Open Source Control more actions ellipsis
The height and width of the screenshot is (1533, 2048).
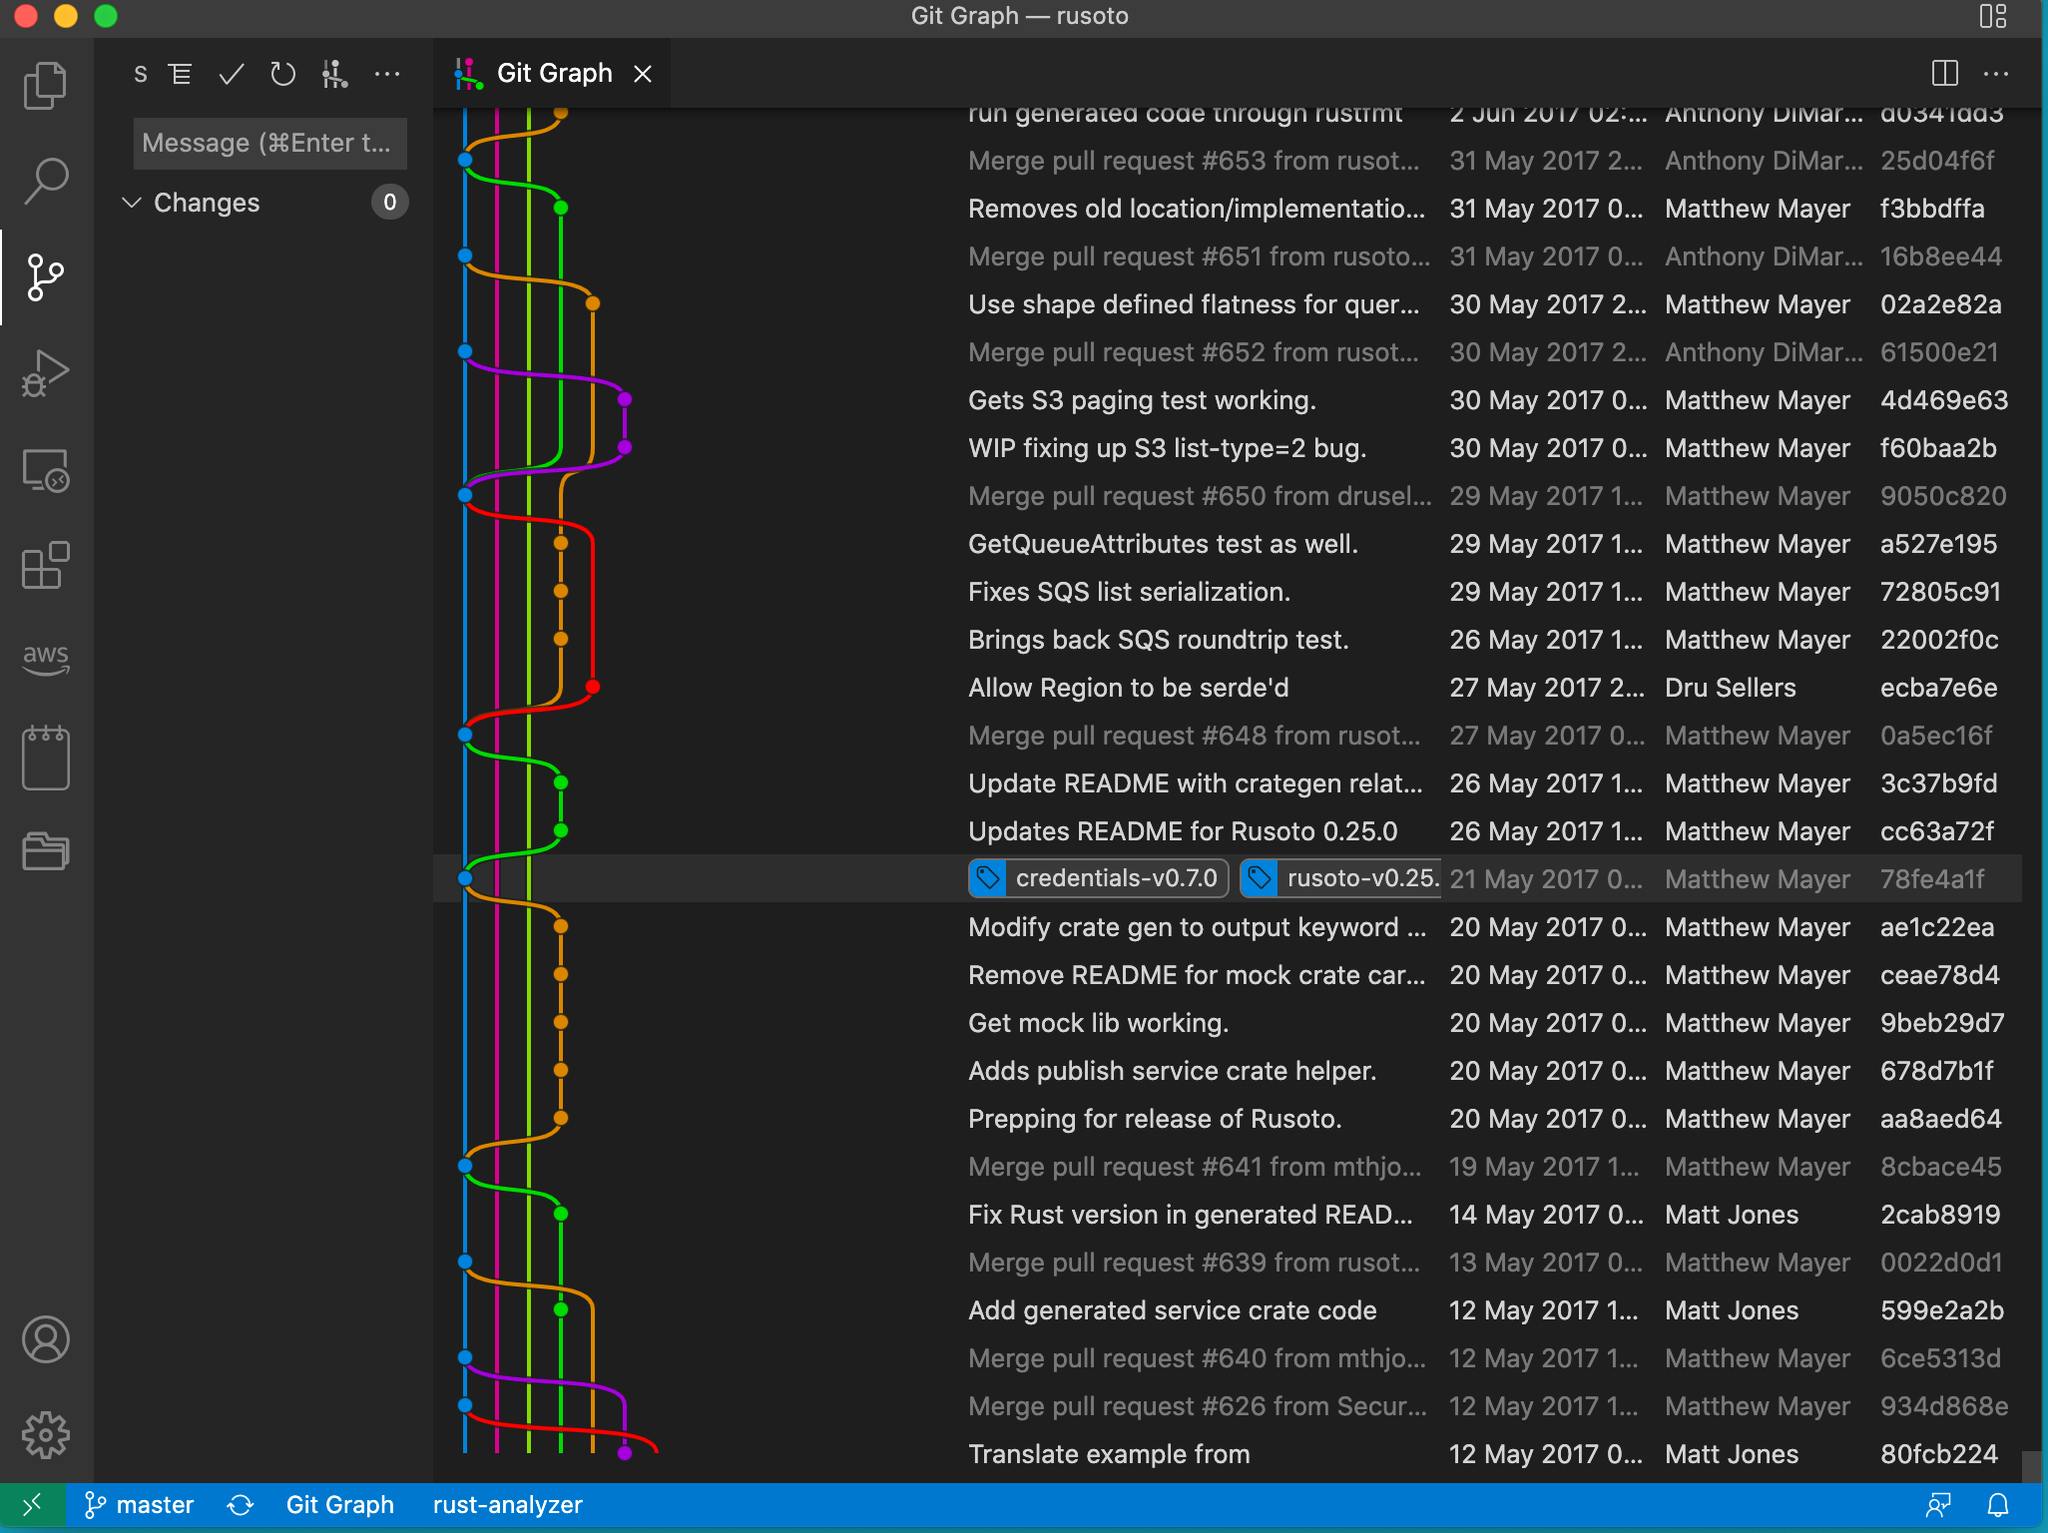click(387, 74)
